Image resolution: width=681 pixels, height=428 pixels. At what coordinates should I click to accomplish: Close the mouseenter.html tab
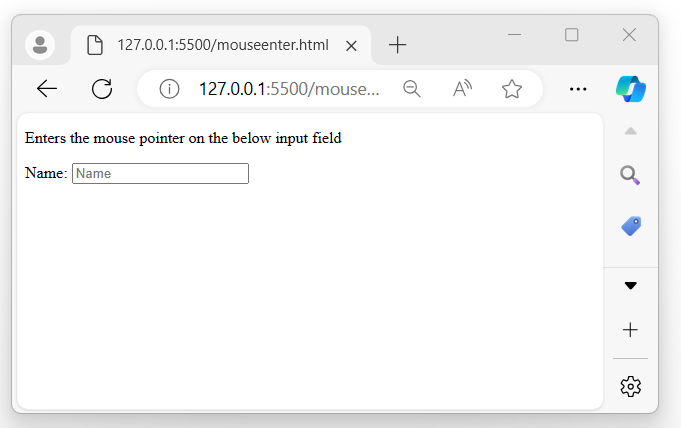coord(351,45)
